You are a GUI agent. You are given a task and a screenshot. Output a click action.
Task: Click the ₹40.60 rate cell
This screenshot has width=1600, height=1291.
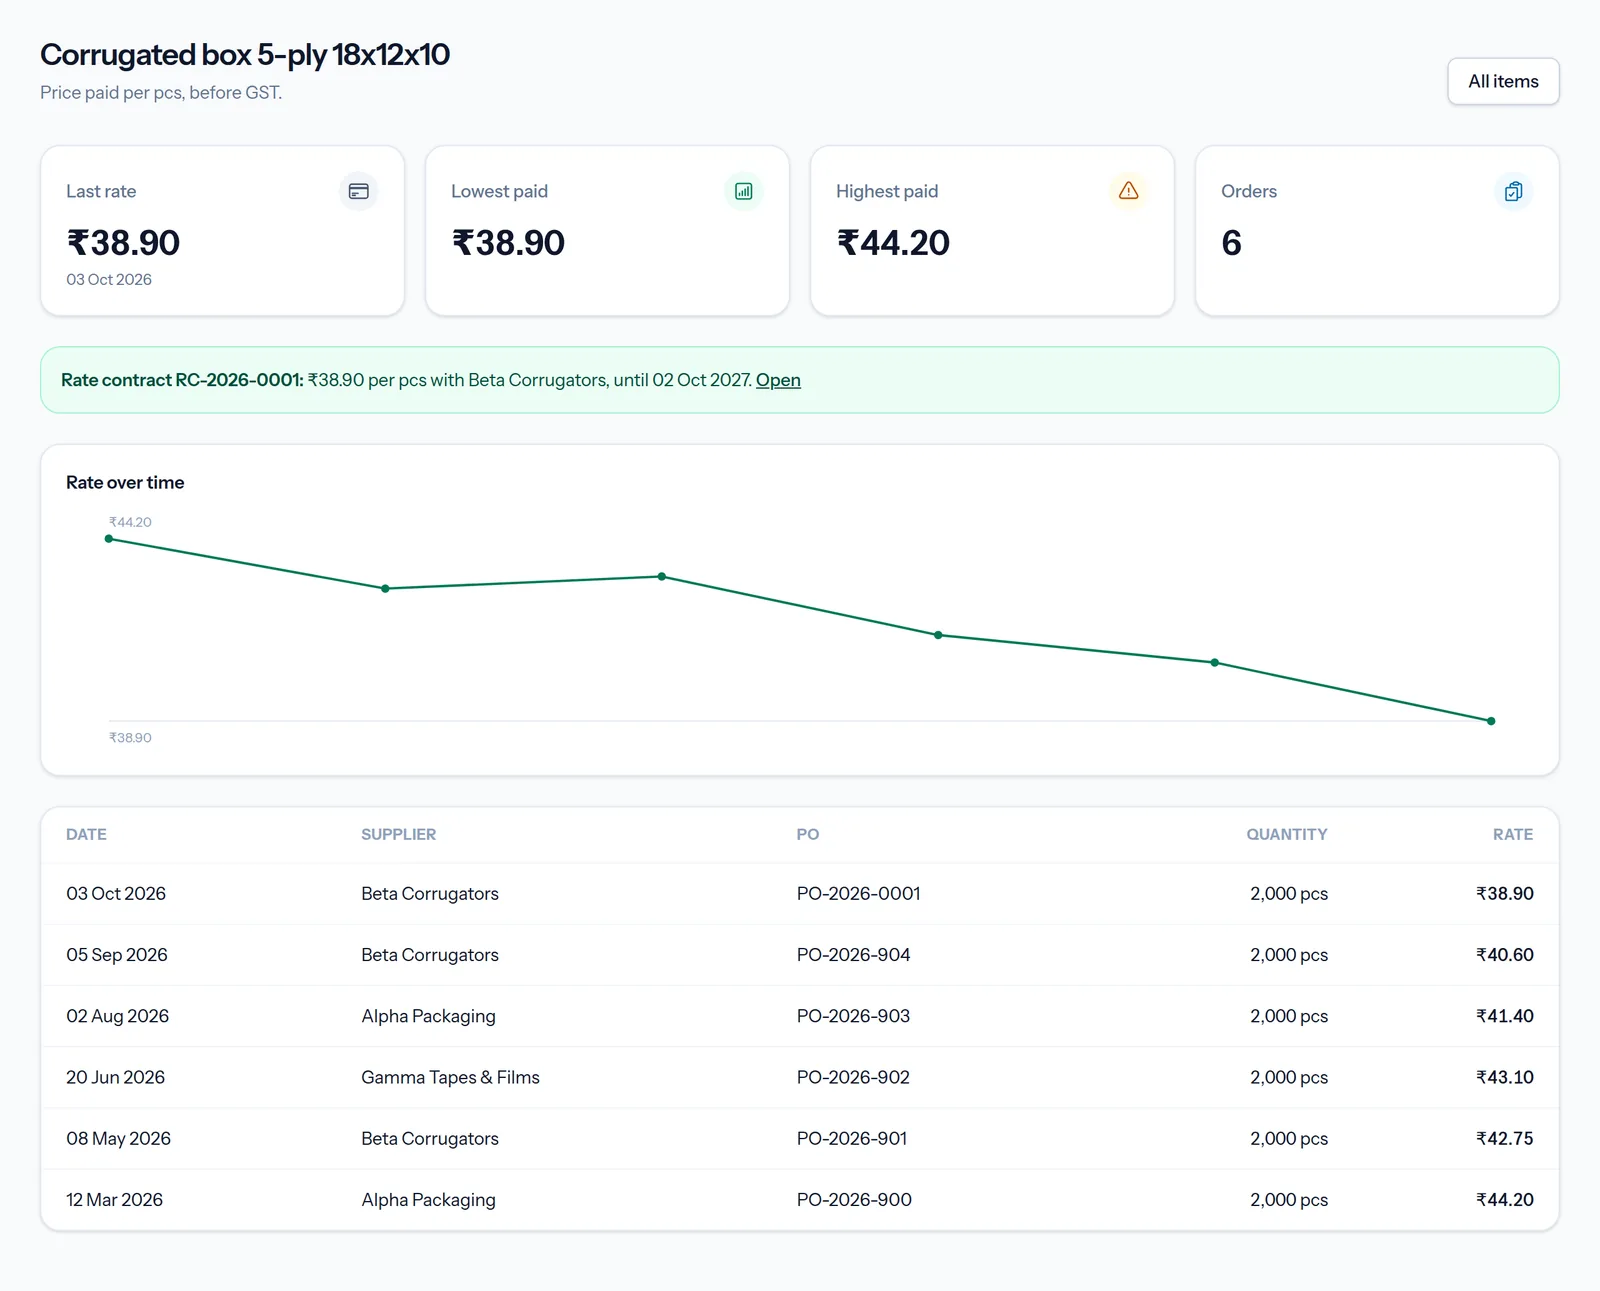pos(1505,955)
